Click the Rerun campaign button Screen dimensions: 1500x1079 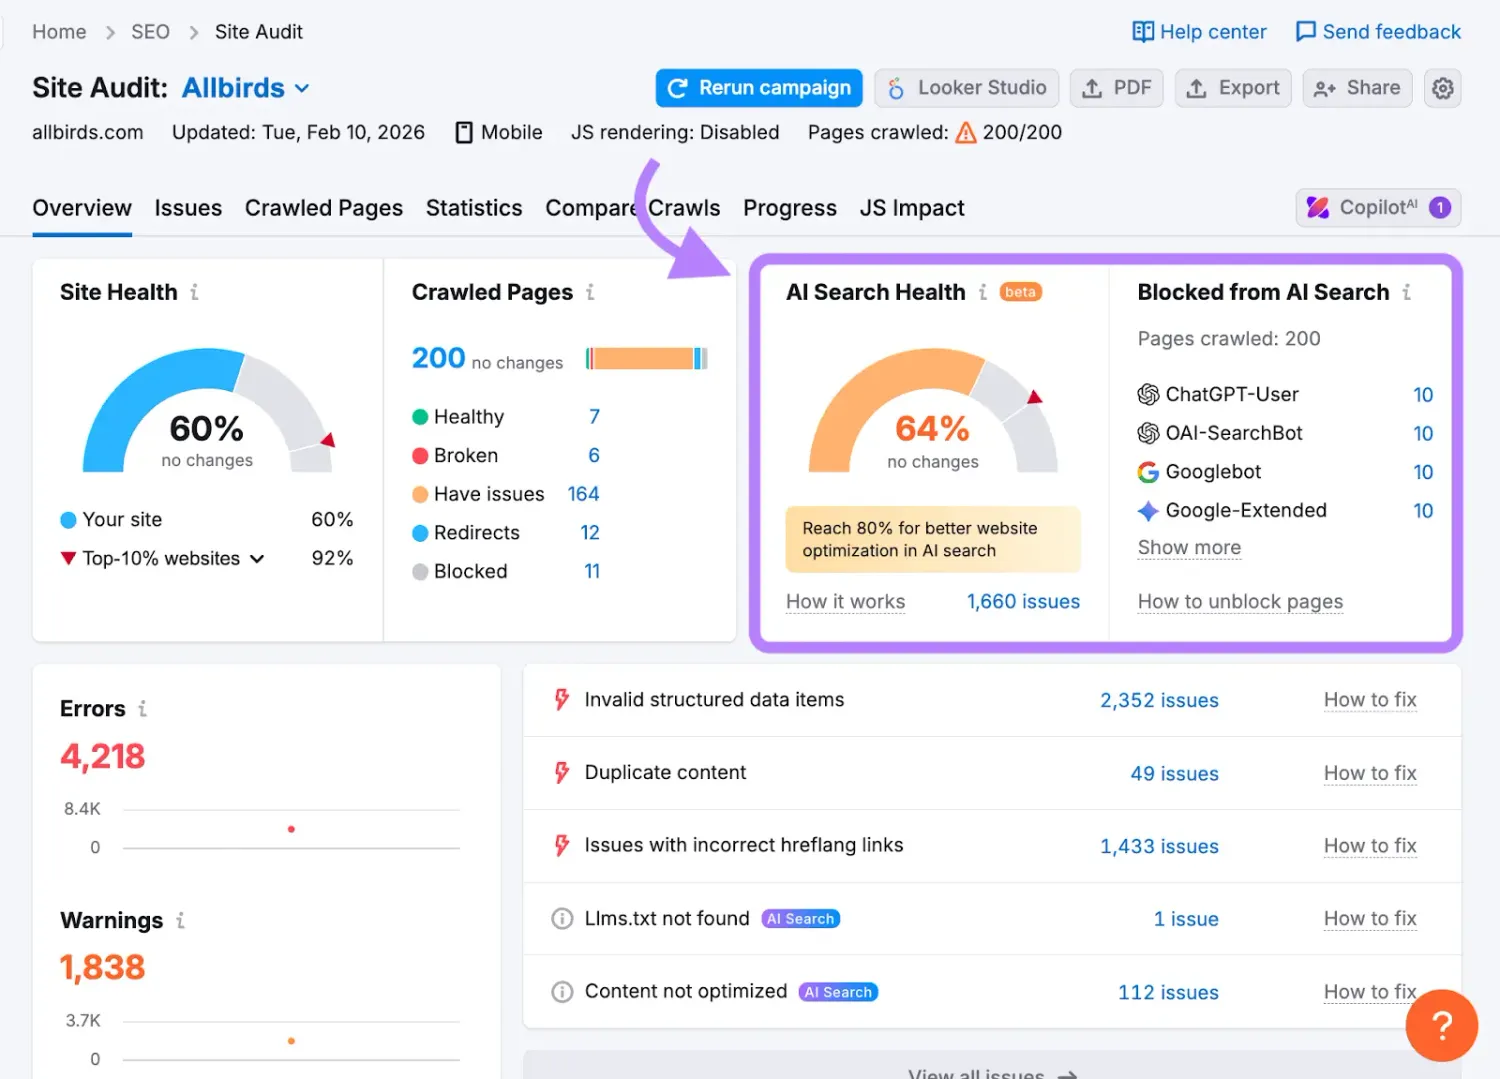[758, 88]
